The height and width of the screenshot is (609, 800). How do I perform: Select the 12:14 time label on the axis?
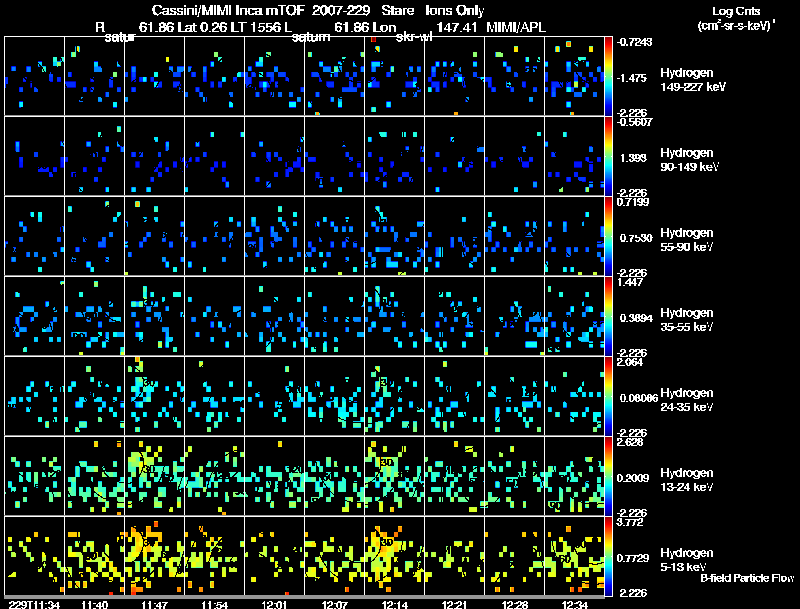tap(394, 604)
